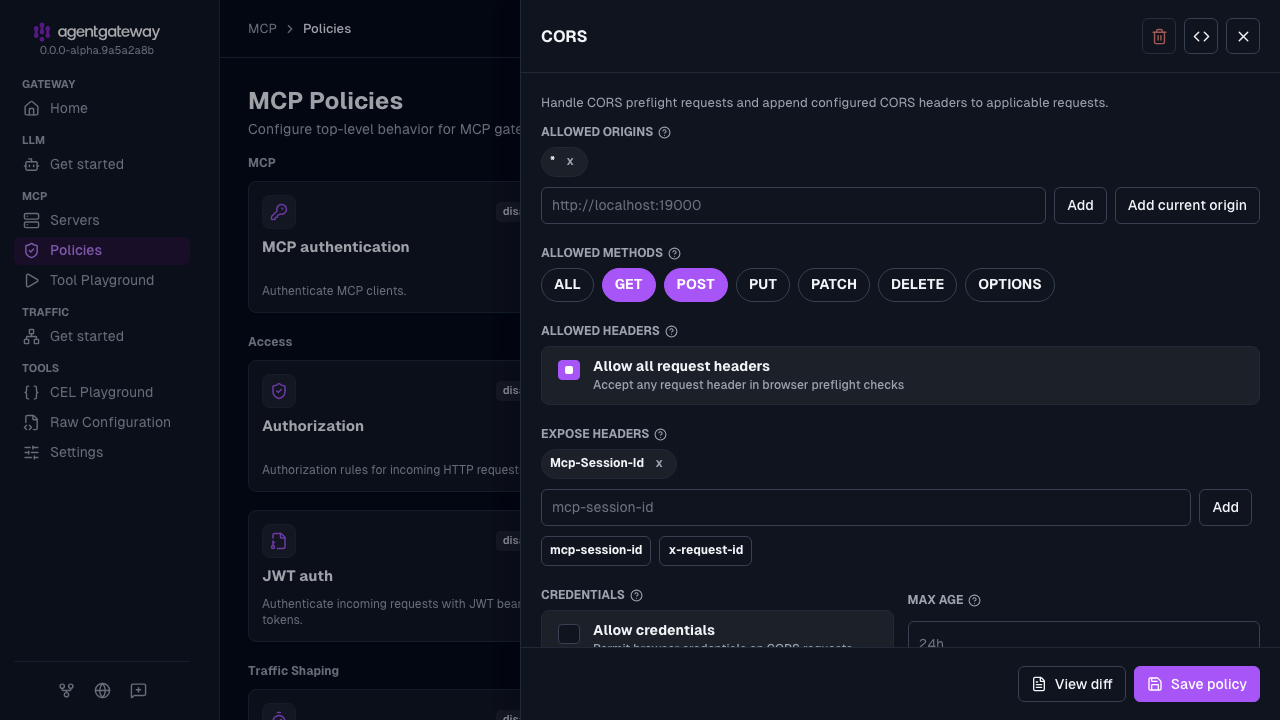
Task: Click the CEL Playground braces icon
Action: [x=31, y=392]
